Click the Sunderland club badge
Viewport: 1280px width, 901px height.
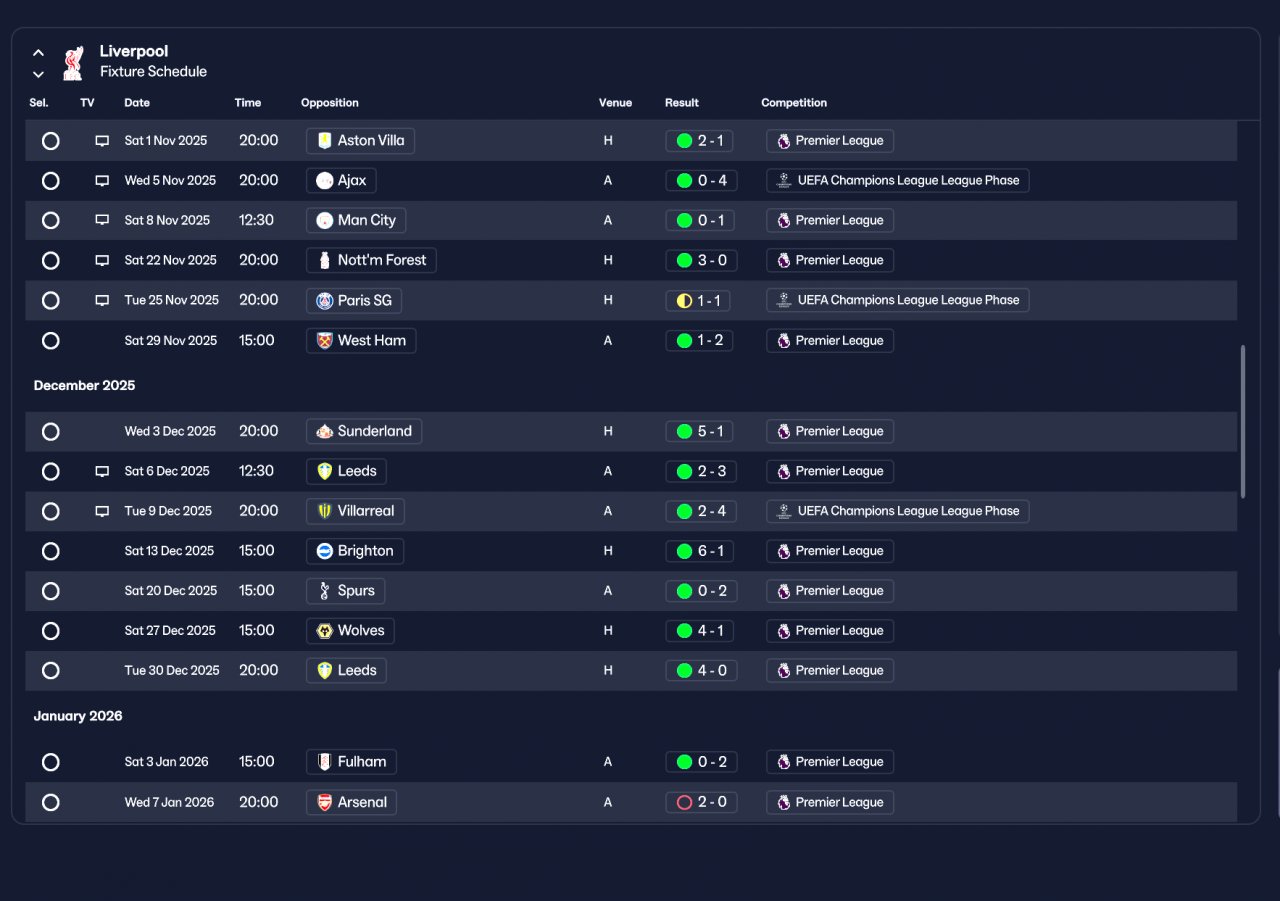[x=324, y=432]
